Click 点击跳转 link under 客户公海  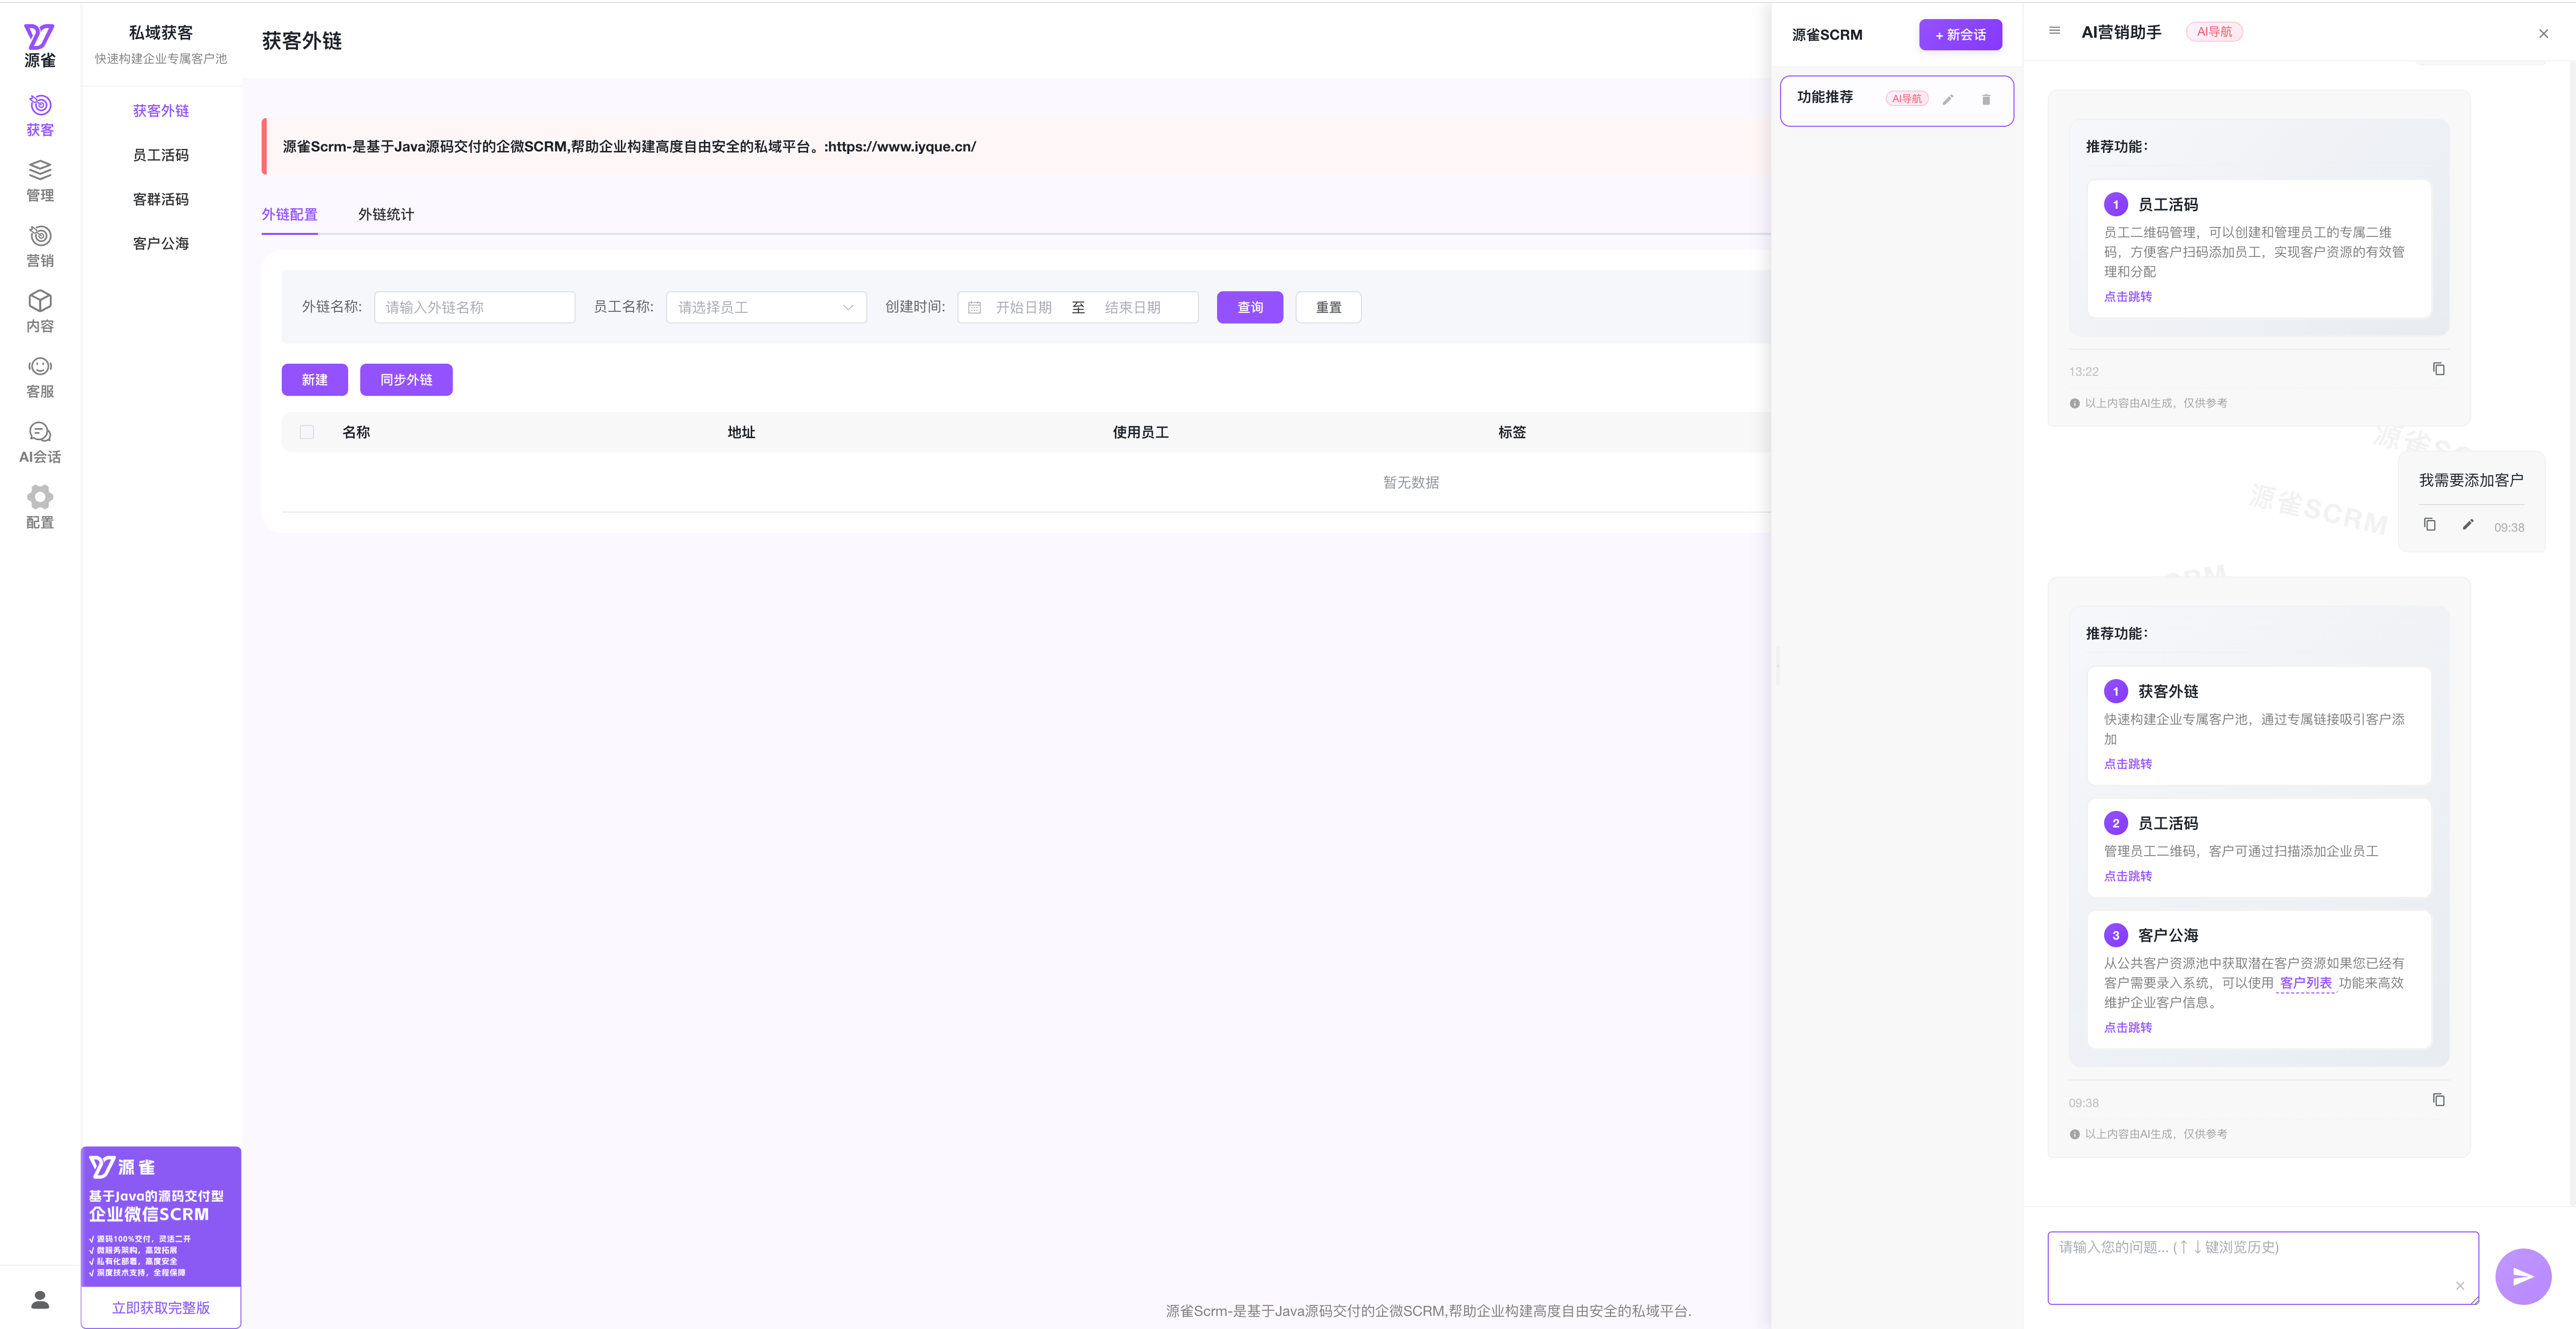click(x=2127, y=1027)
